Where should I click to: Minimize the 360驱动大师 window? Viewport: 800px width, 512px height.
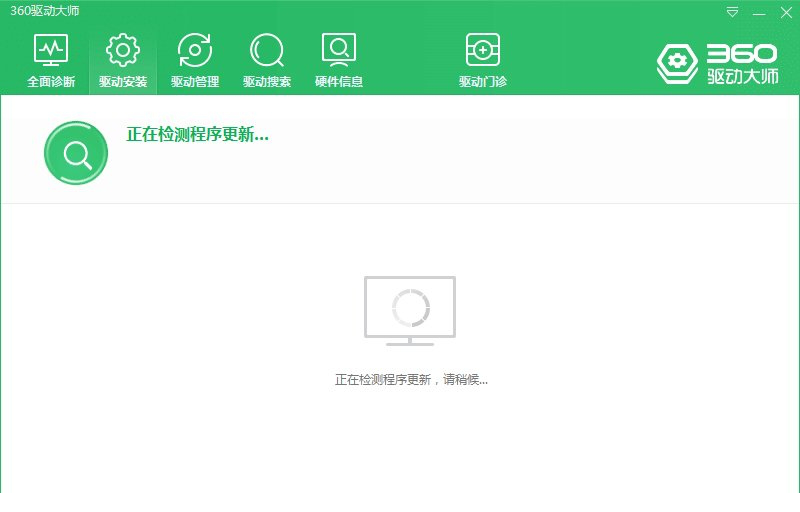point(759,13)
